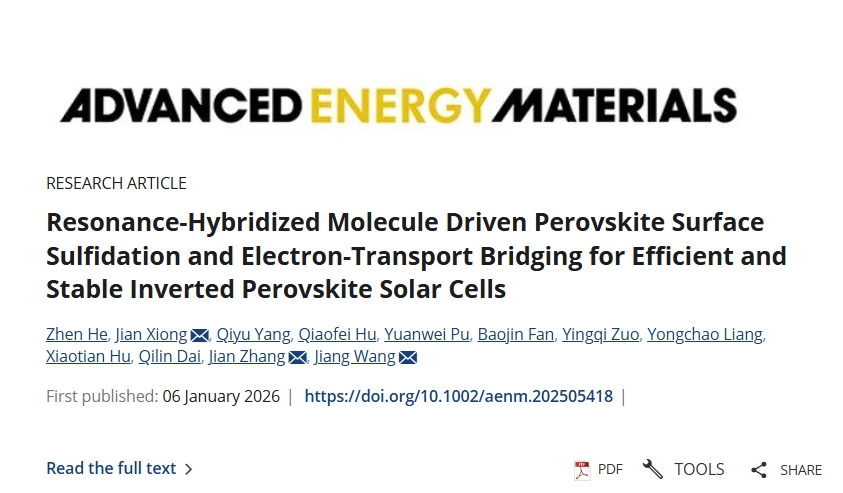Click the envelope icon beside Jian Xiong
The width and height of the screenshot is (843, 493).
[x=200, y=335]
